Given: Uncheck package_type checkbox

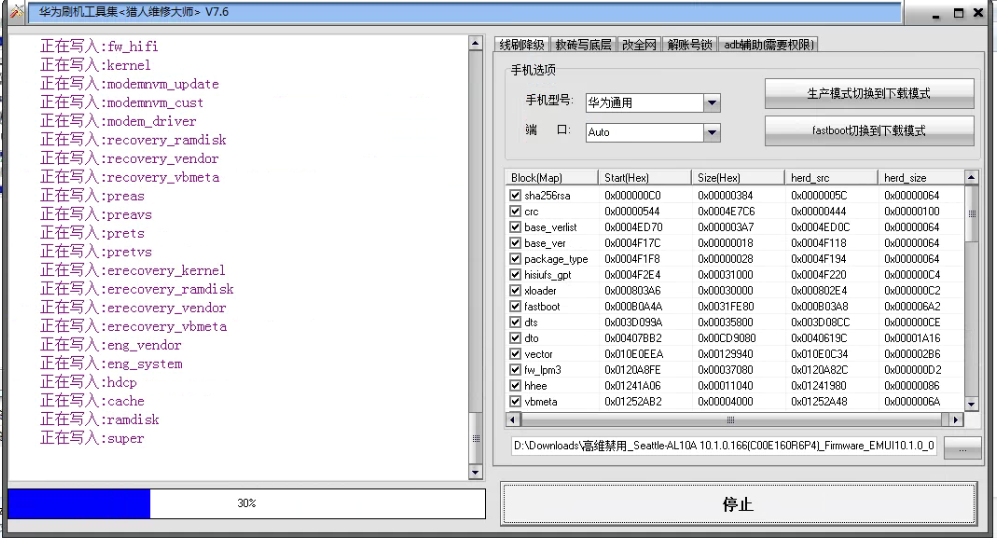Looking at the screenshot, I should pyautogui.click(x=515, y=259).
